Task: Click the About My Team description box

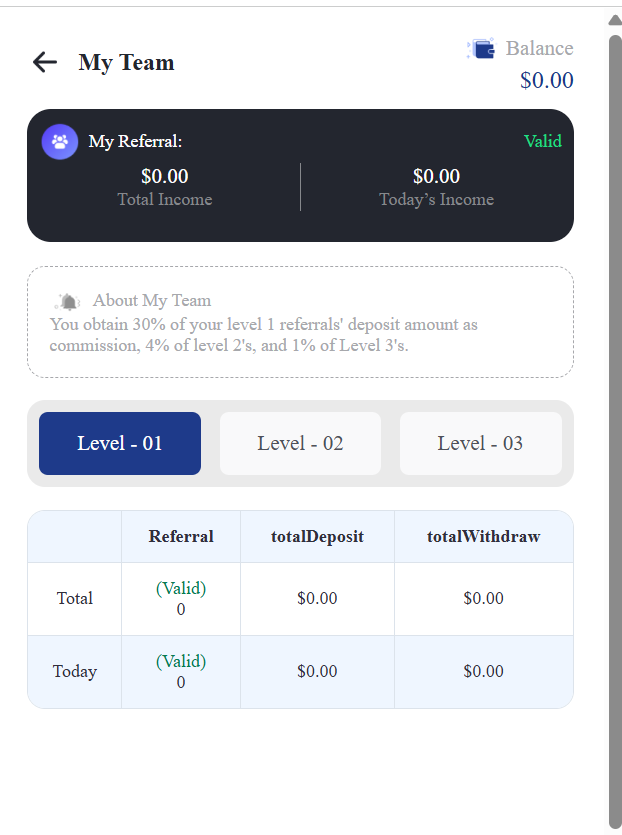Action: tap(300, 322)
